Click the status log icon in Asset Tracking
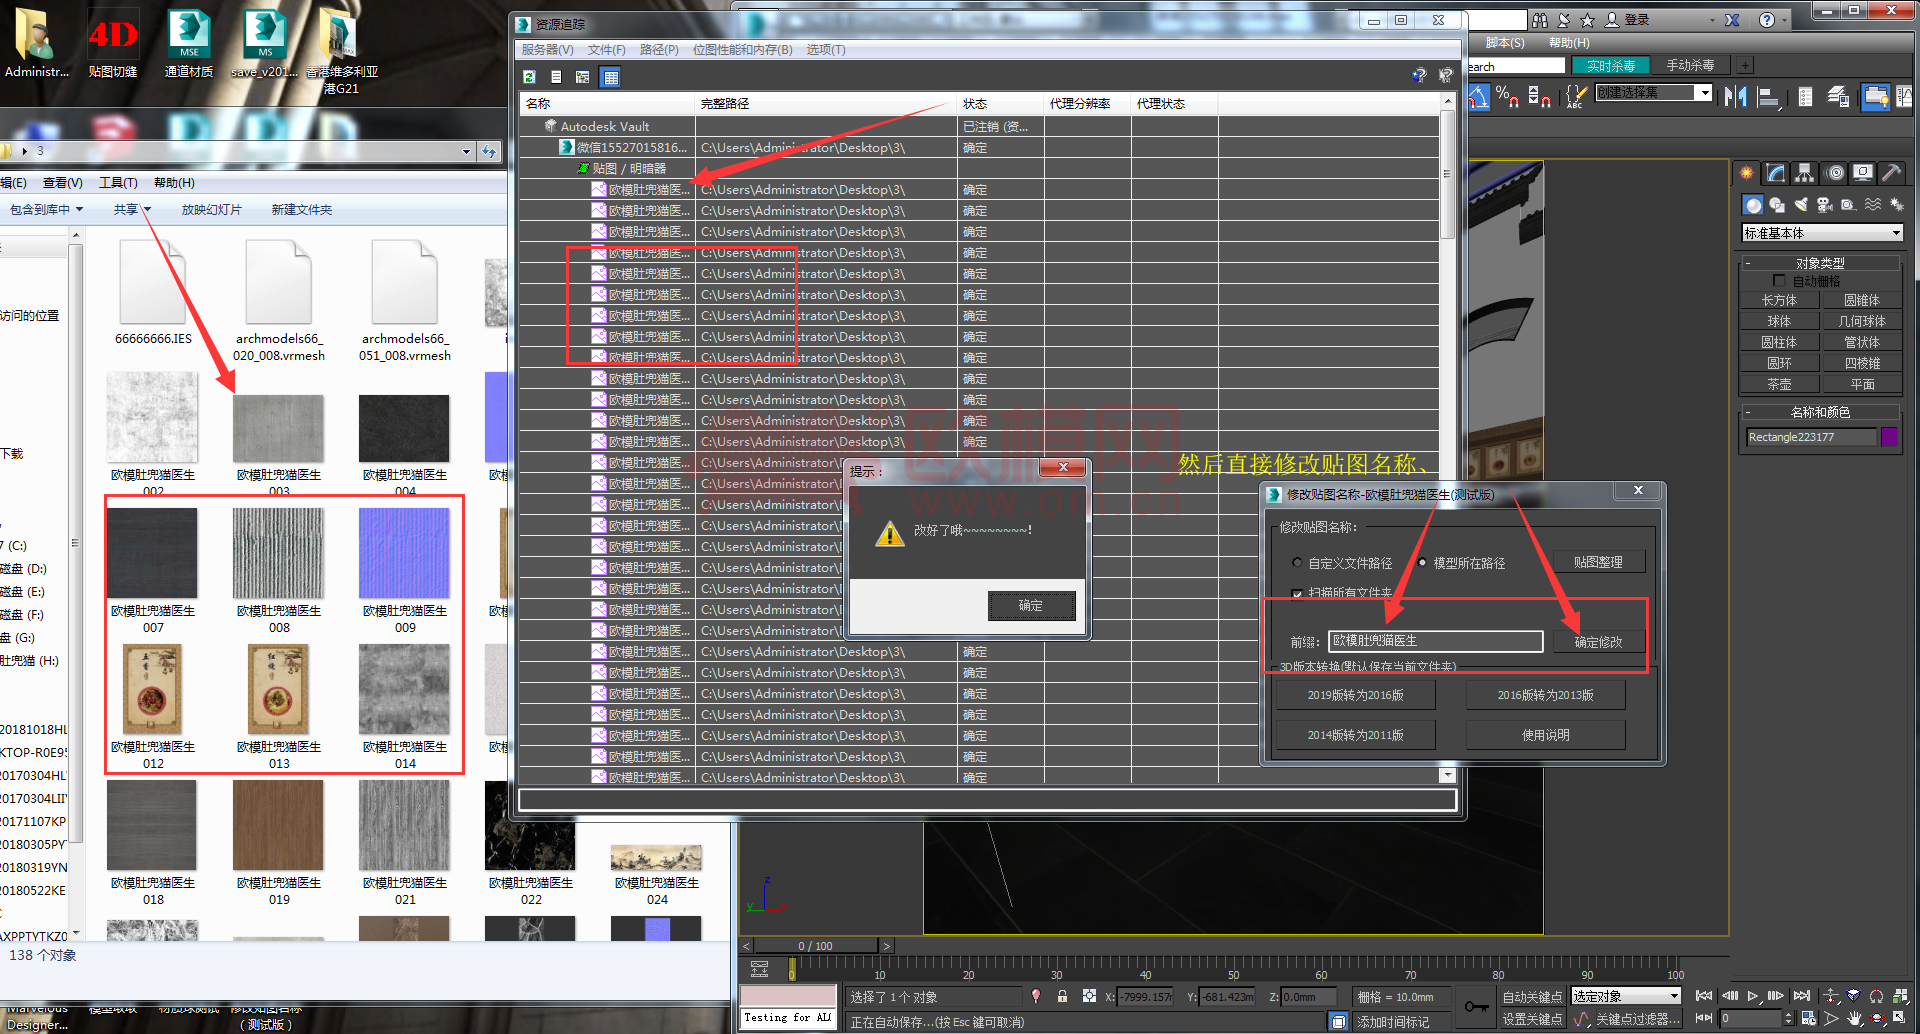 coord(556,77)
